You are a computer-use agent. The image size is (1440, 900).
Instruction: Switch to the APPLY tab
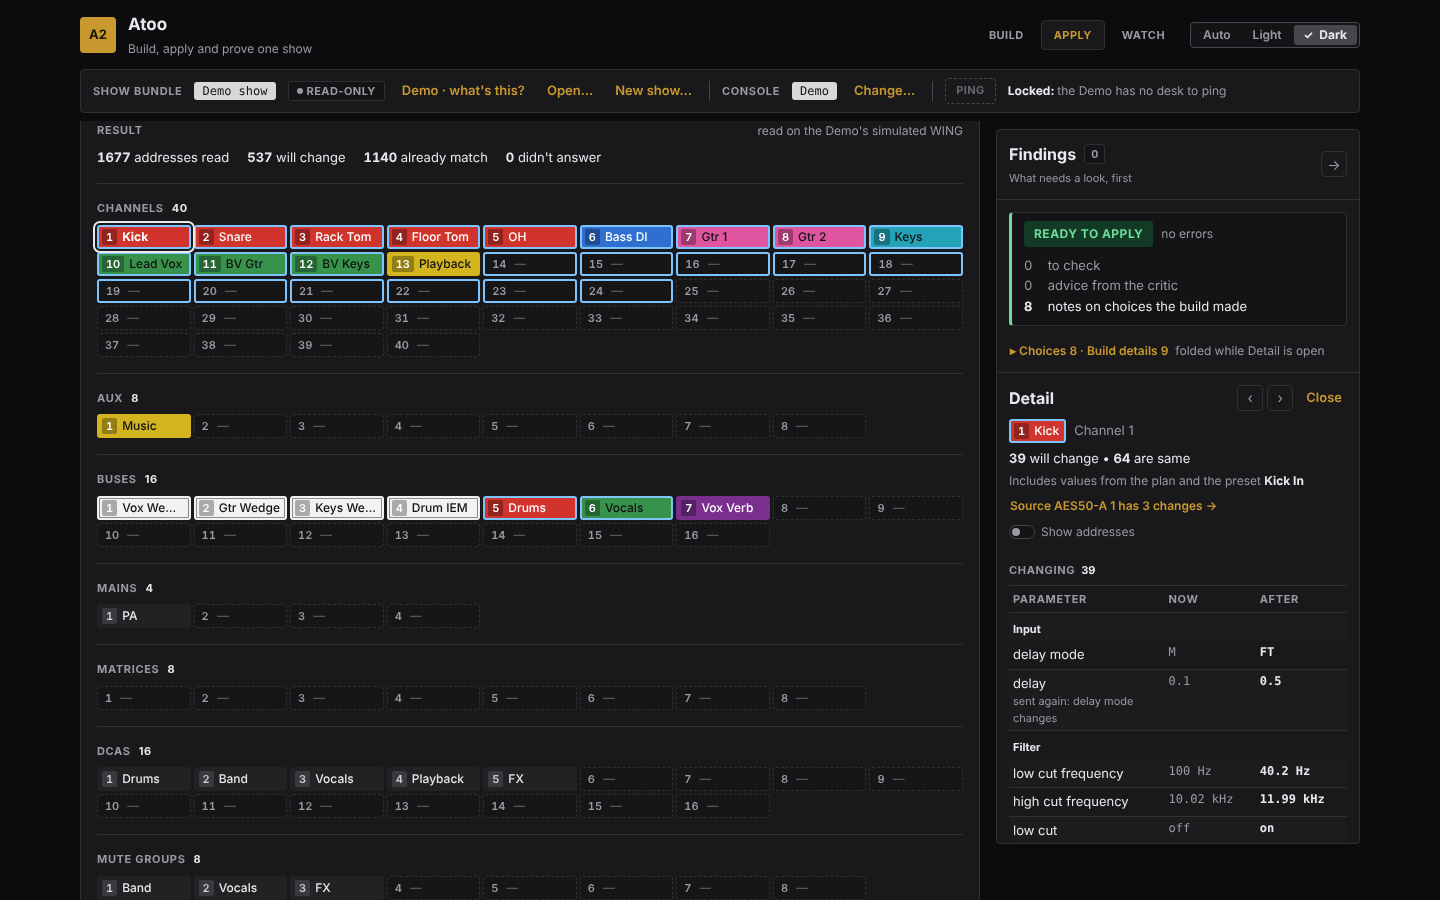(1072, 35)
